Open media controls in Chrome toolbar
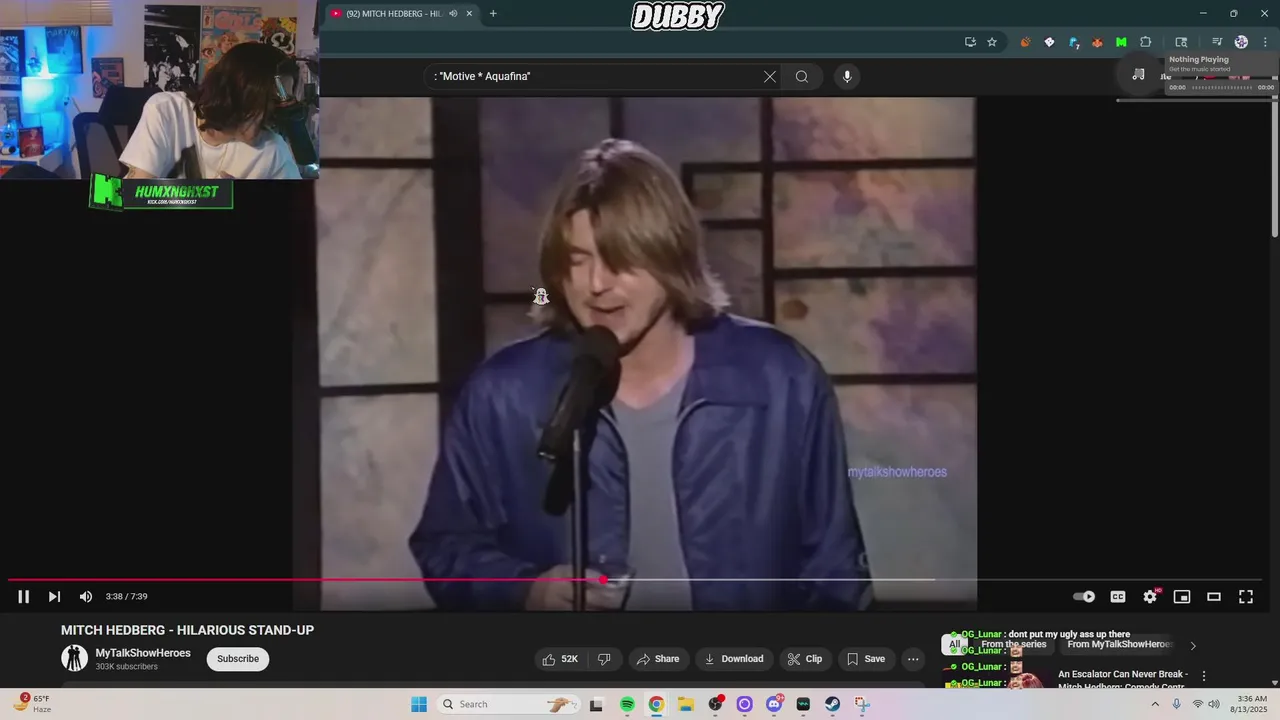Screen dimensions: 1280x720 1217,42
